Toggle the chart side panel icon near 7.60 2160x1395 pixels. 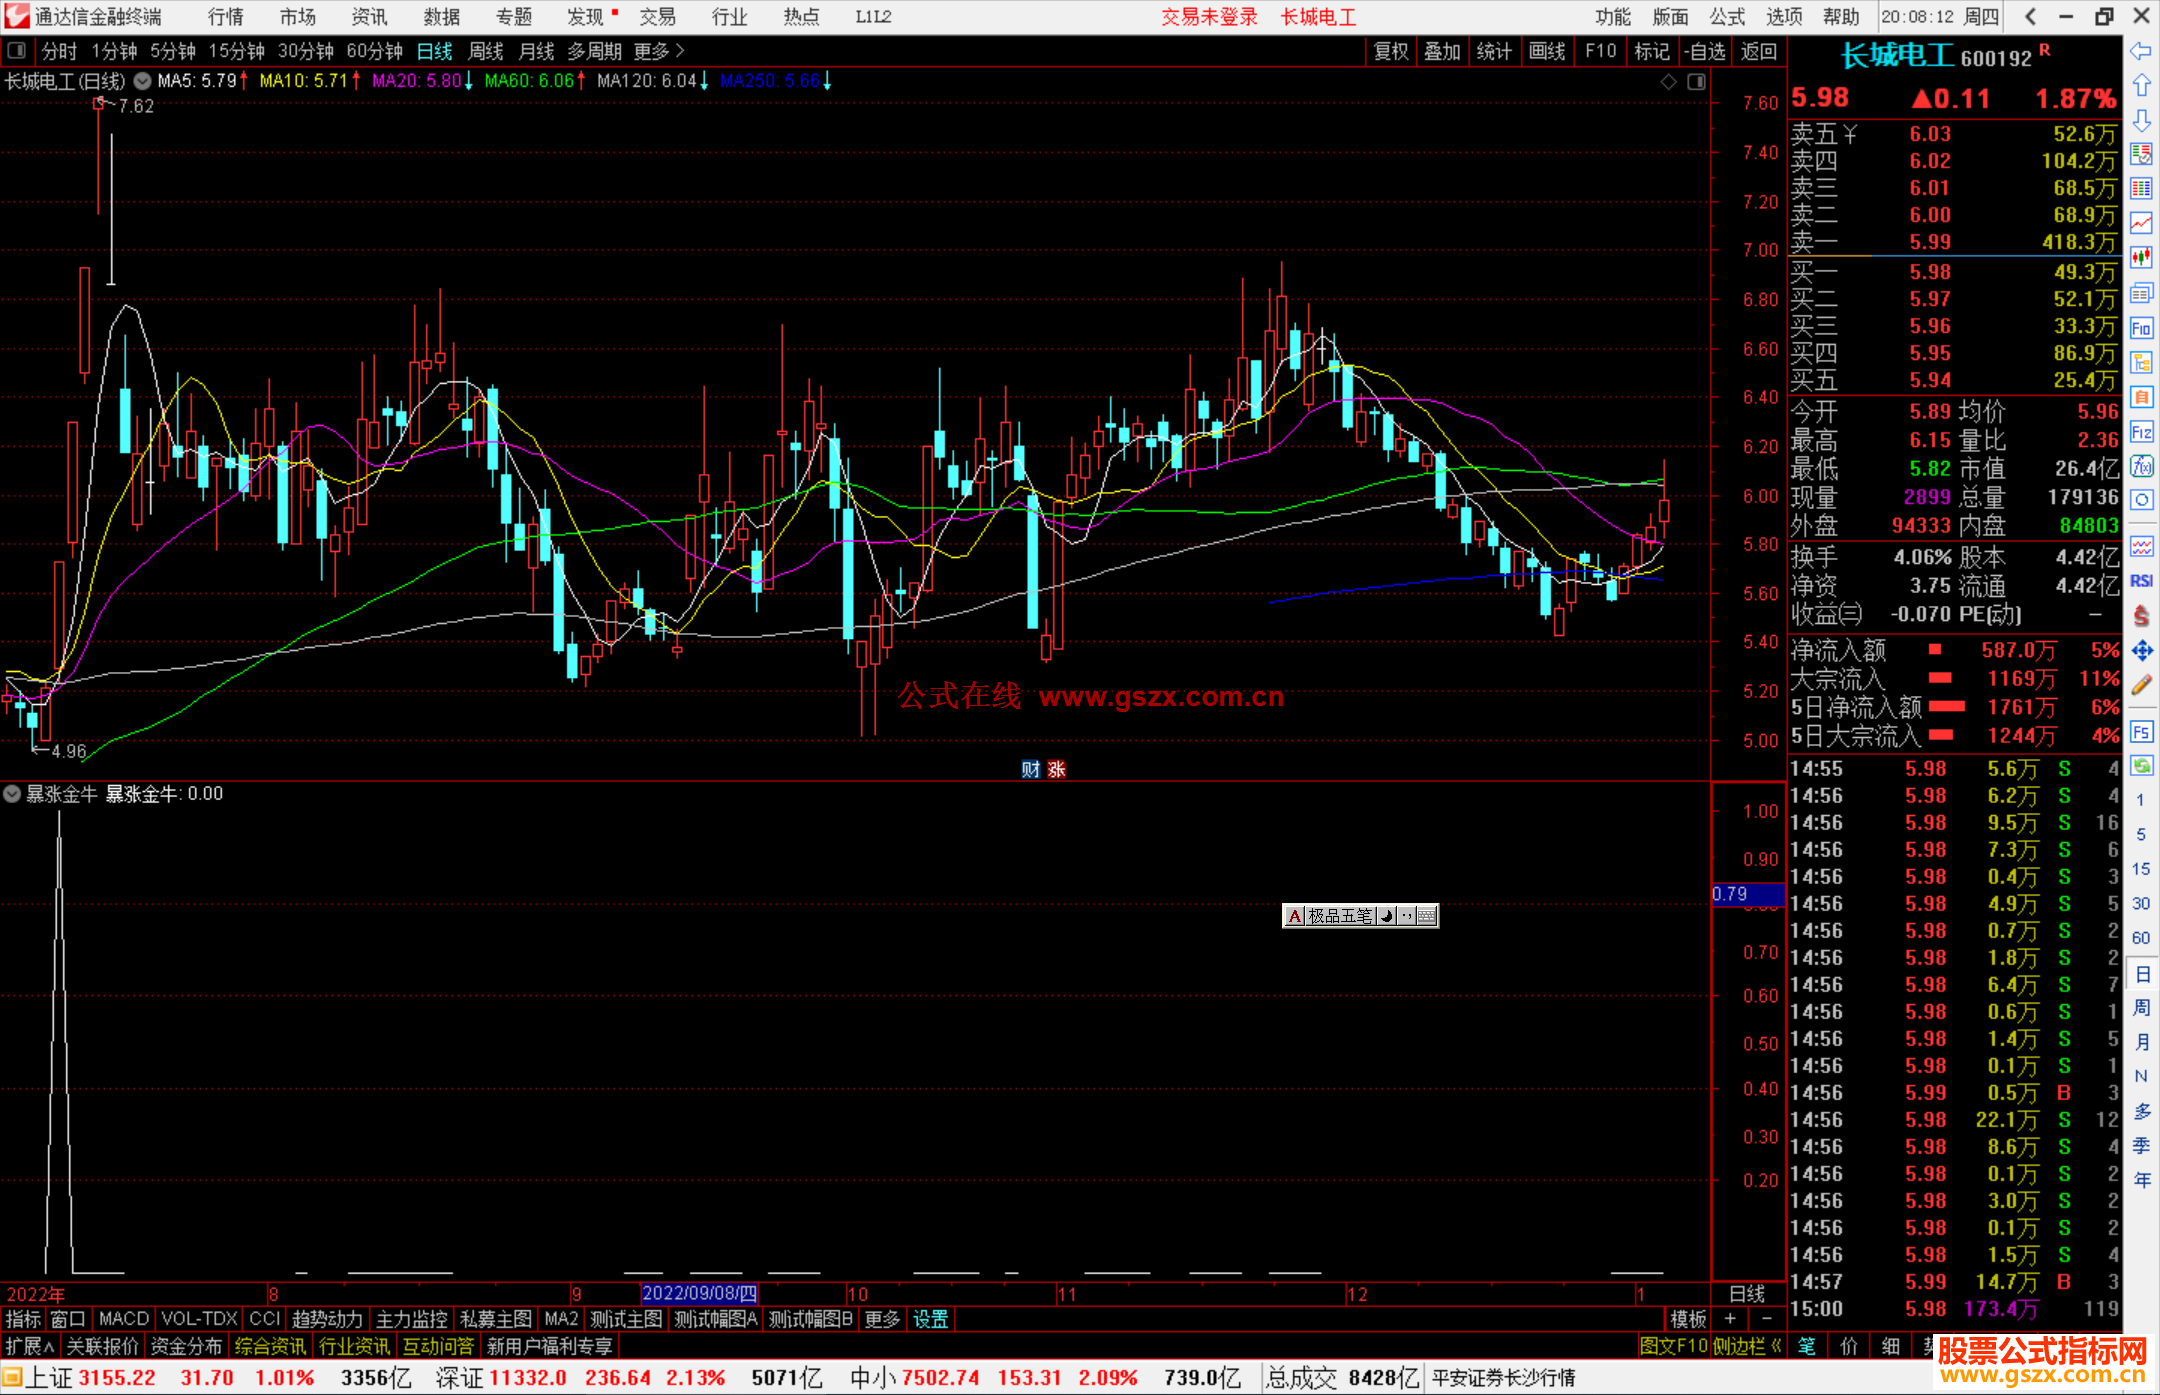tap(1696, 82)
